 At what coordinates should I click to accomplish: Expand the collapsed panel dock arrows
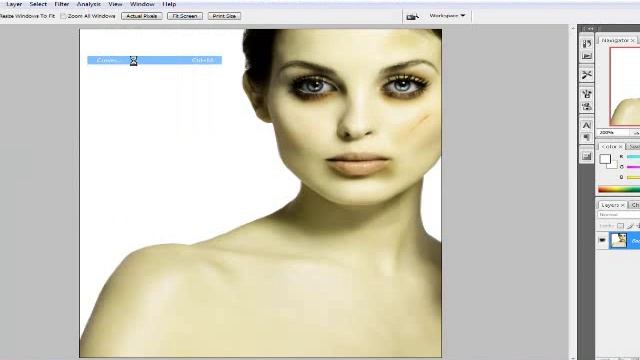click(590, 29)
